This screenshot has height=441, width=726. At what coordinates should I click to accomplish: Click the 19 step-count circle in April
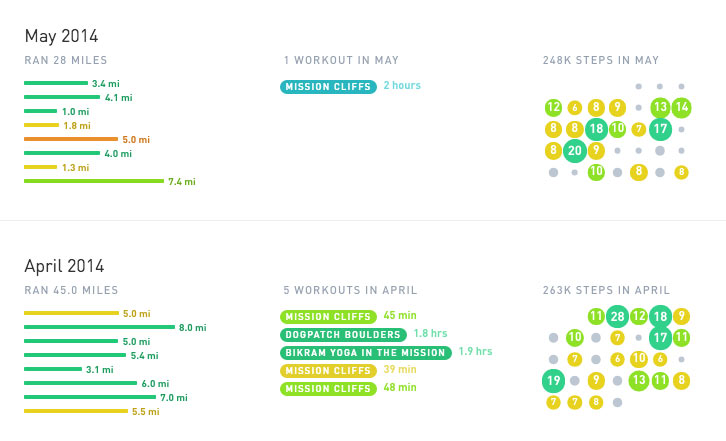(553, 381)
